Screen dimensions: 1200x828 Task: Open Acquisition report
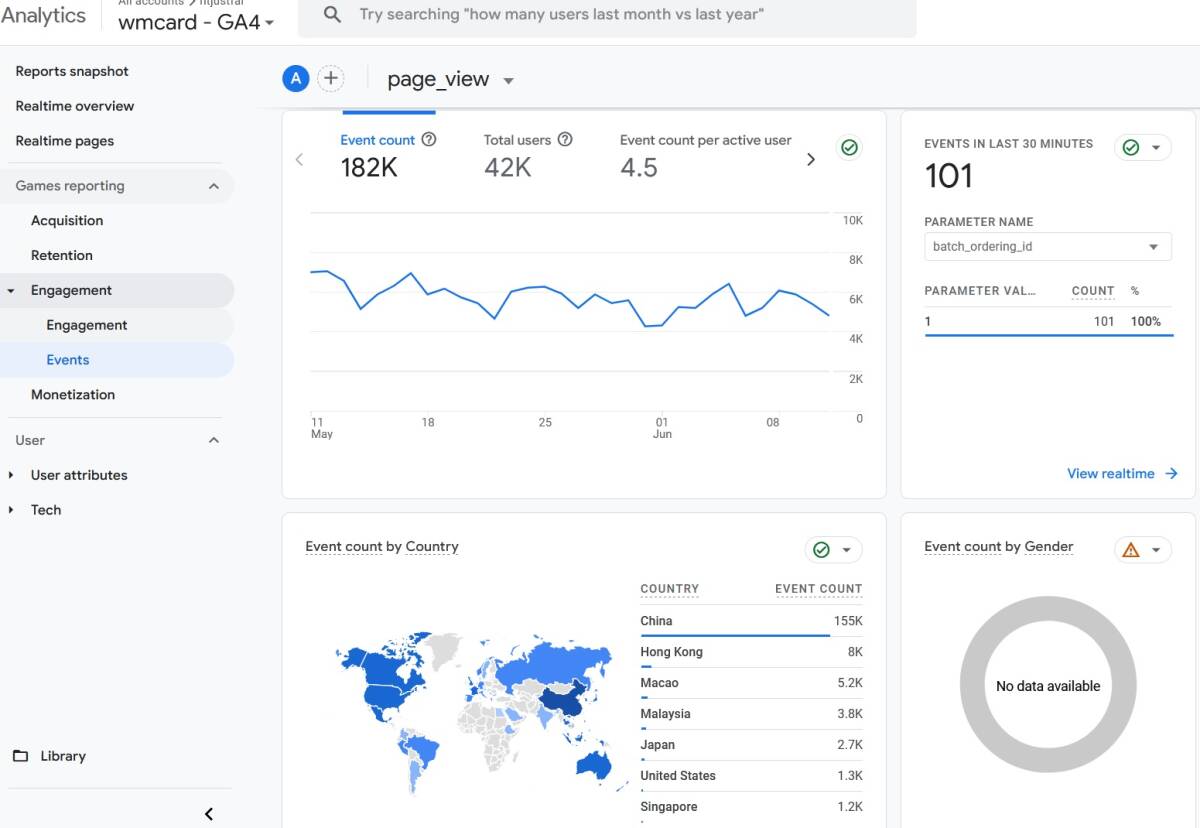tap(67, 221)
